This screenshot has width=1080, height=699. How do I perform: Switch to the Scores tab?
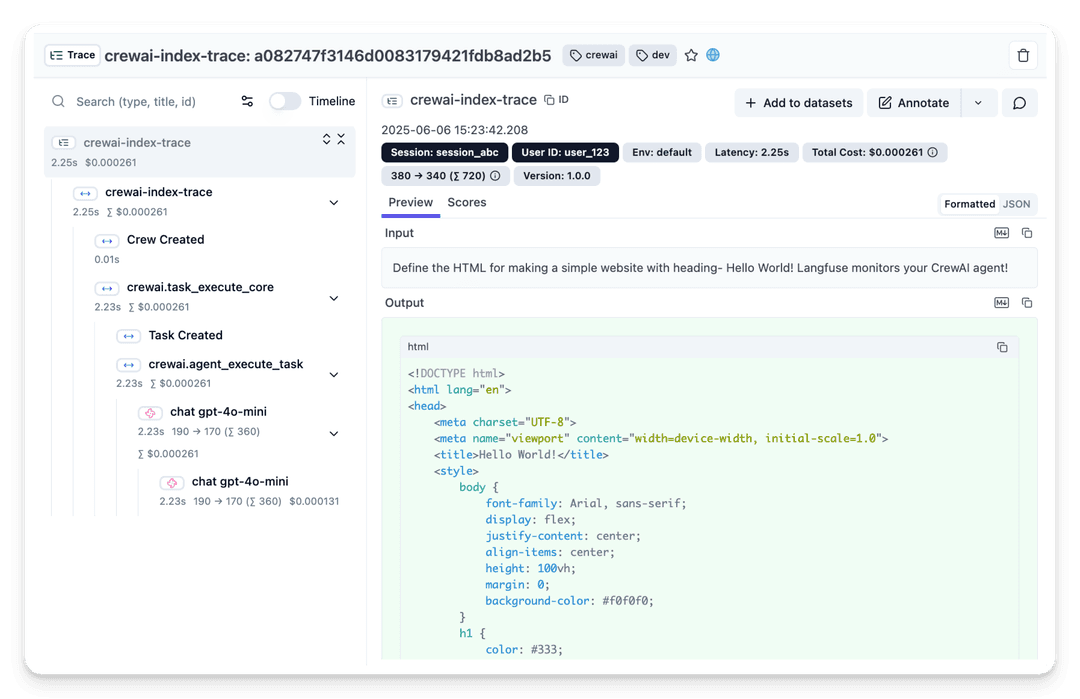(x=466, y=202)
